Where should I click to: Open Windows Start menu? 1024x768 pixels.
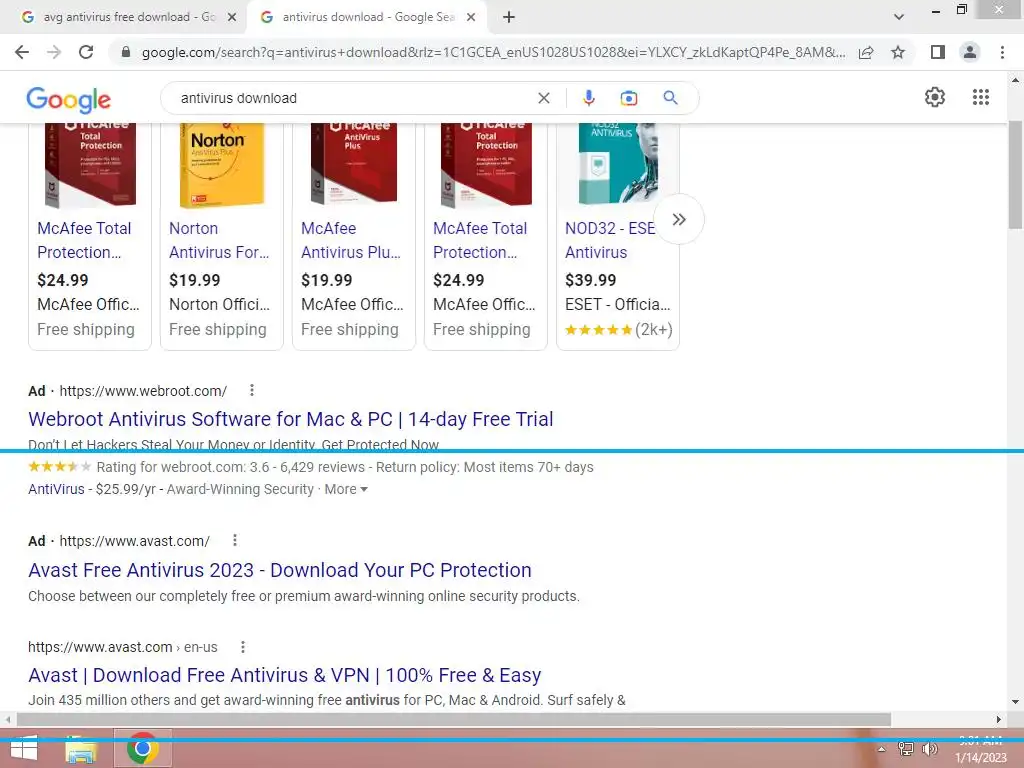click(x=24, y=748)
